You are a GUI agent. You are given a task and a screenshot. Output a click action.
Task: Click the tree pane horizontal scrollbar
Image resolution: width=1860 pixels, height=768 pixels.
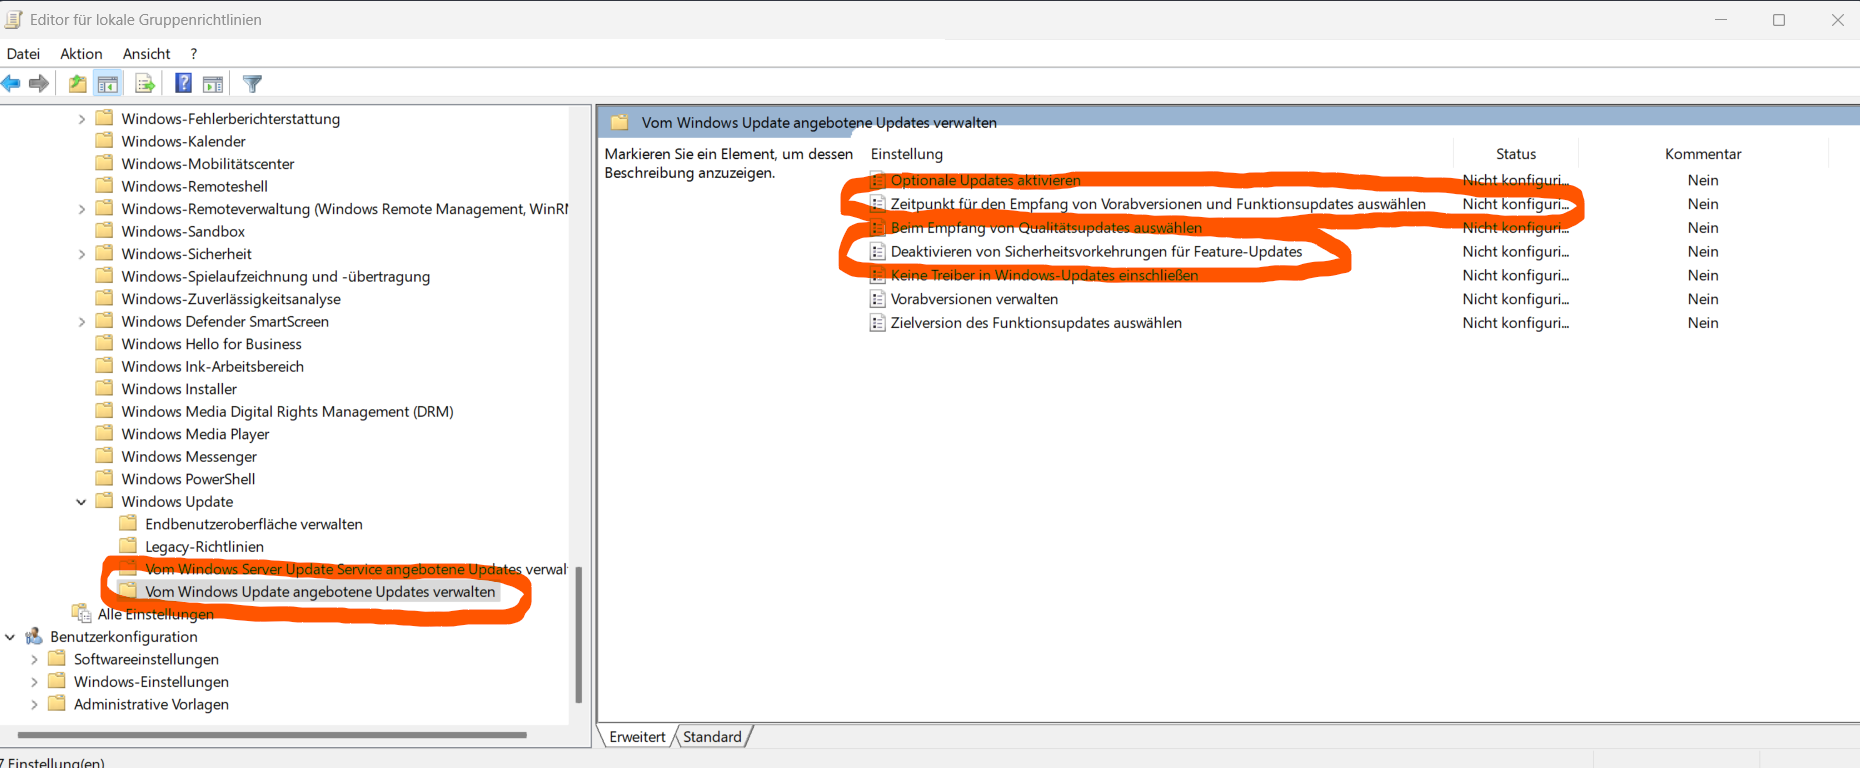272,735
